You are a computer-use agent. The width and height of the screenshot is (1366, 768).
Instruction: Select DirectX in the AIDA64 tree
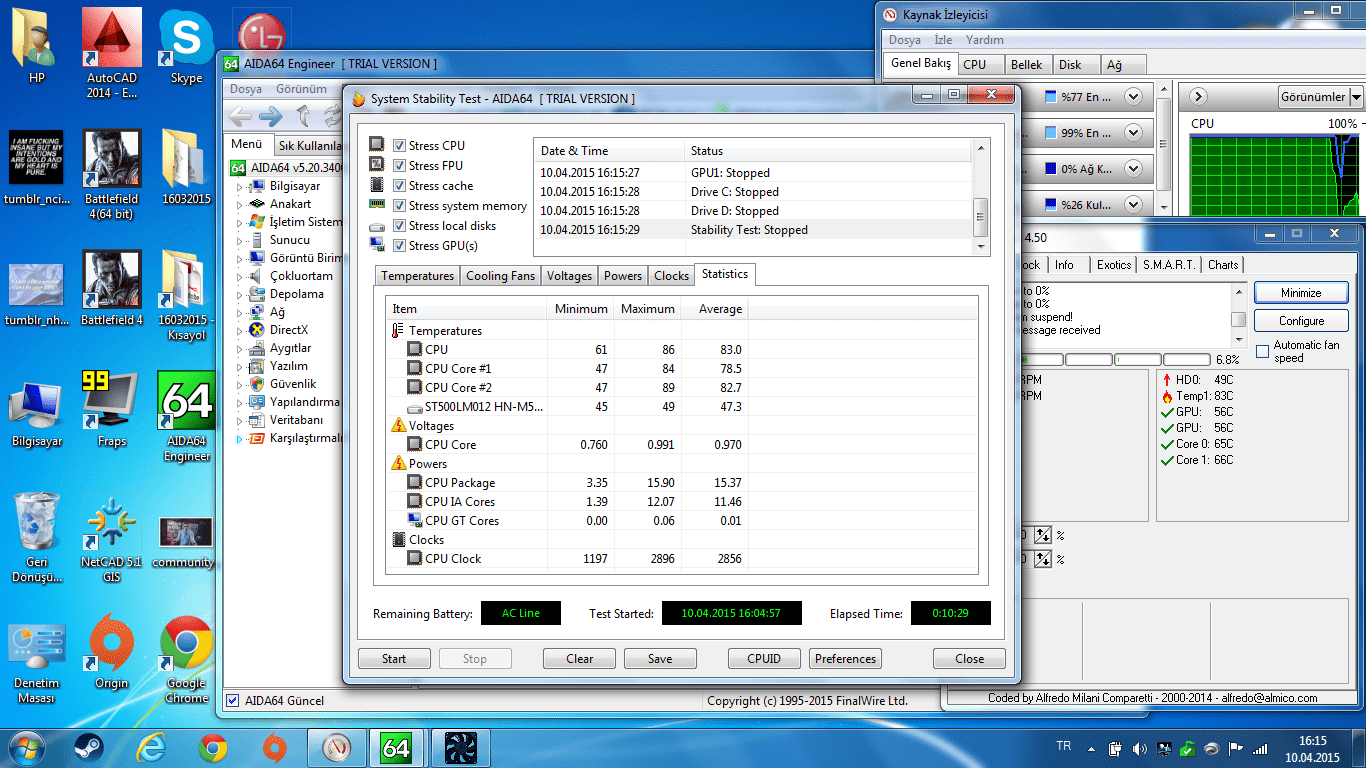click(289, 330)
